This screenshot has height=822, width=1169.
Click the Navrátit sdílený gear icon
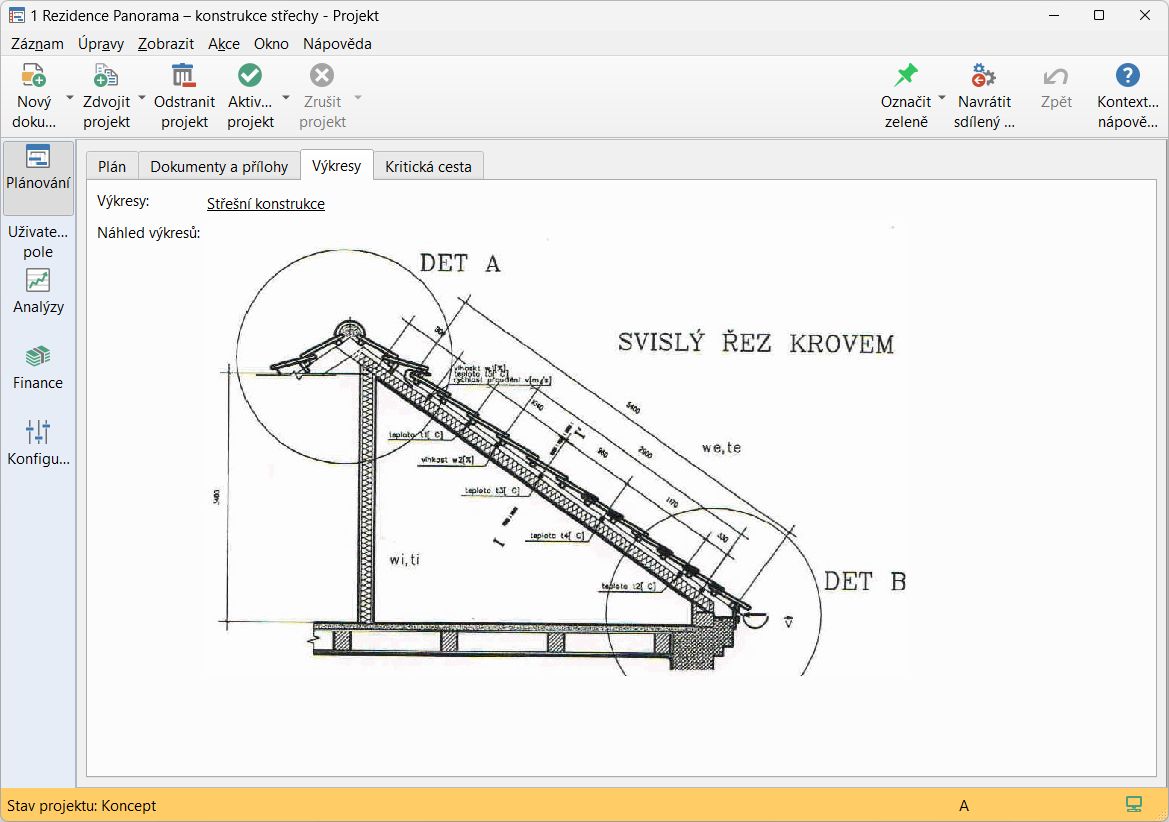984,76
